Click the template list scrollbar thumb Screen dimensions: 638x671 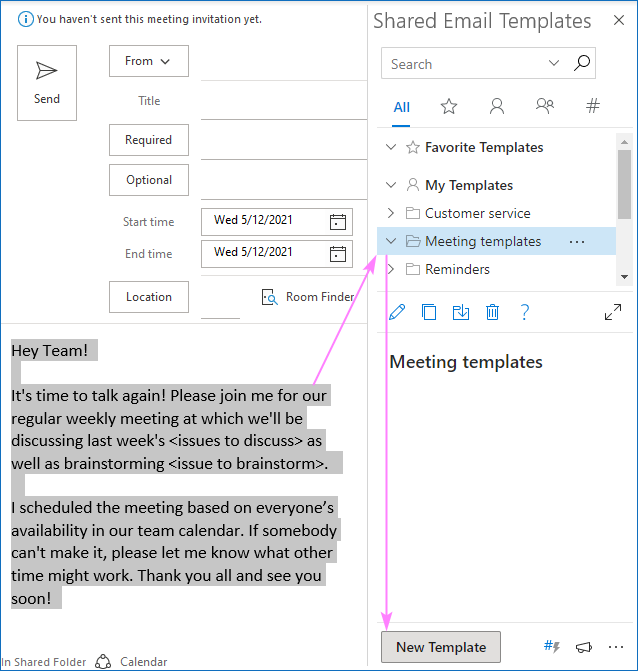point(624,184)
